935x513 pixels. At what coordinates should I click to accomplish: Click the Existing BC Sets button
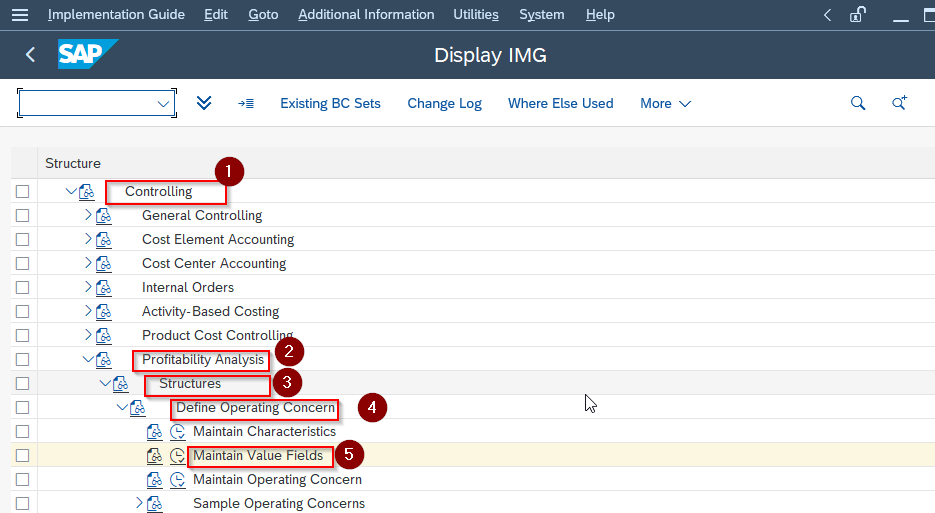pyautogui.click(x=330, y=103)
